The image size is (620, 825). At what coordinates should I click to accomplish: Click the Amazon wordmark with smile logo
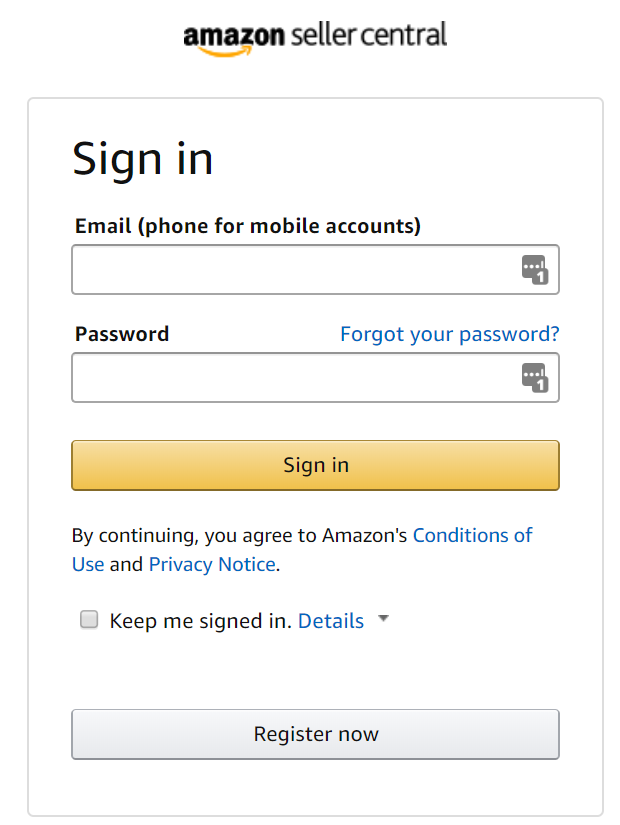pyautogui.click(x=234, y=38)
